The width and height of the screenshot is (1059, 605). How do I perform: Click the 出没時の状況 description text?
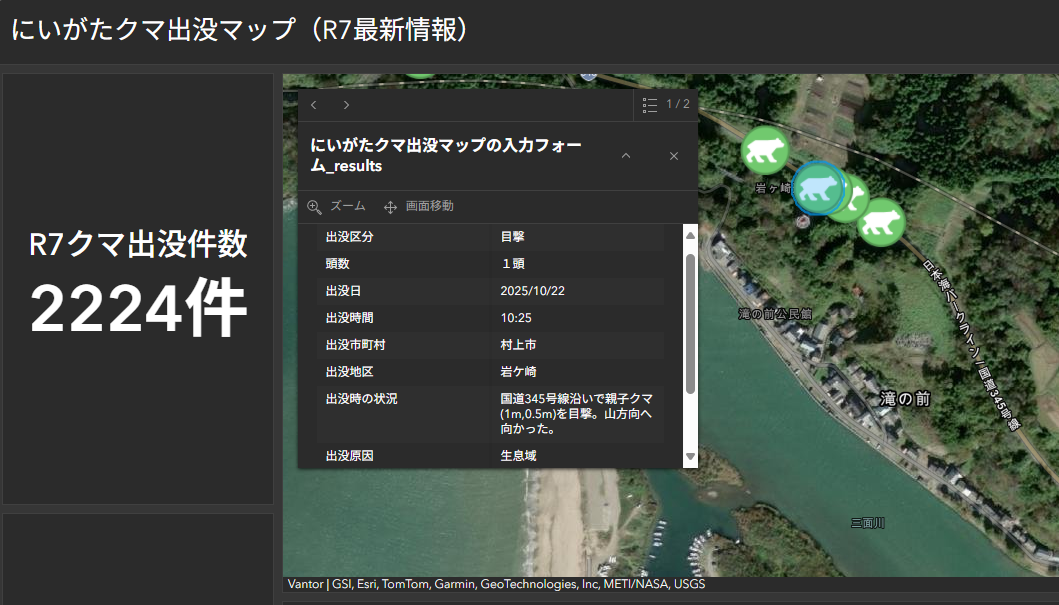coord(576,414)
